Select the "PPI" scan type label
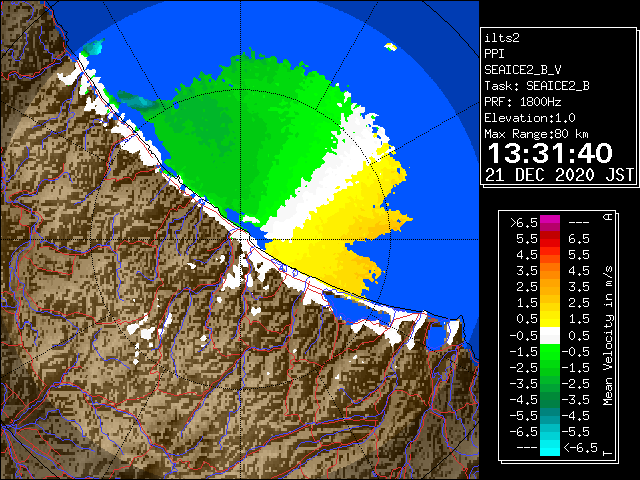 494,54
